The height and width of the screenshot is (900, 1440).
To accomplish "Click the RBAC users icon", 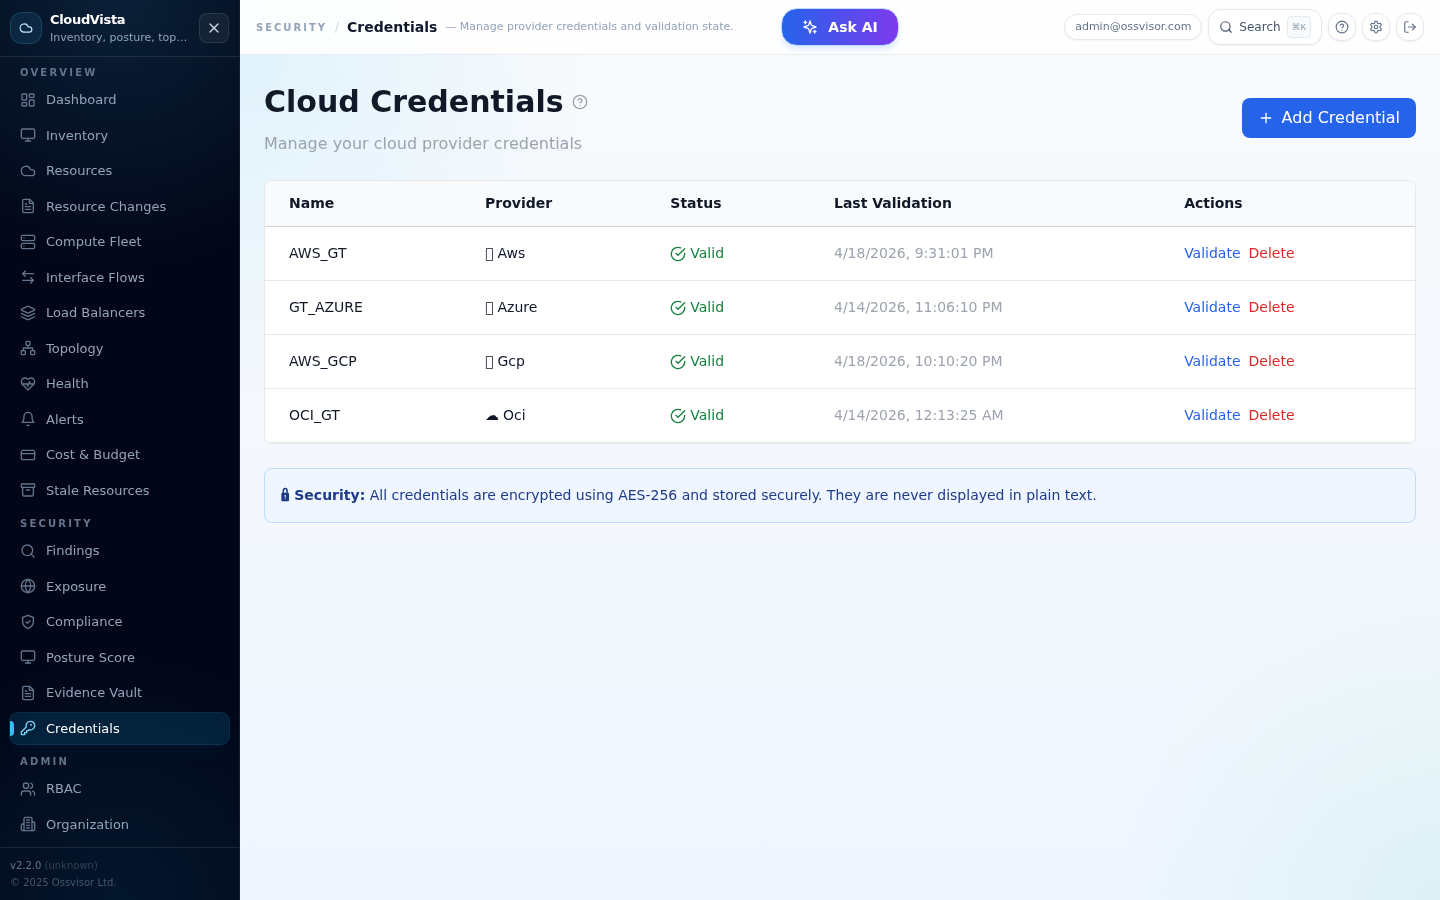I will [x=28, y=789].
